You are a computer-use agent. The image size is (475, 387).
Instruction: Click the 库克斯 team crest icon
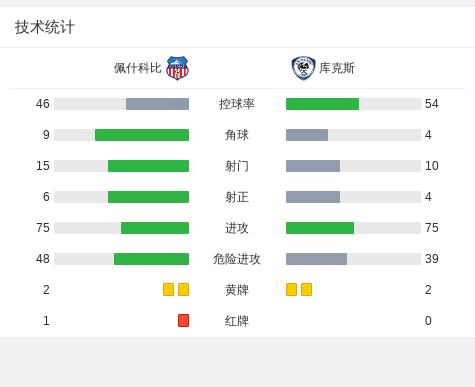click(303, 68)
